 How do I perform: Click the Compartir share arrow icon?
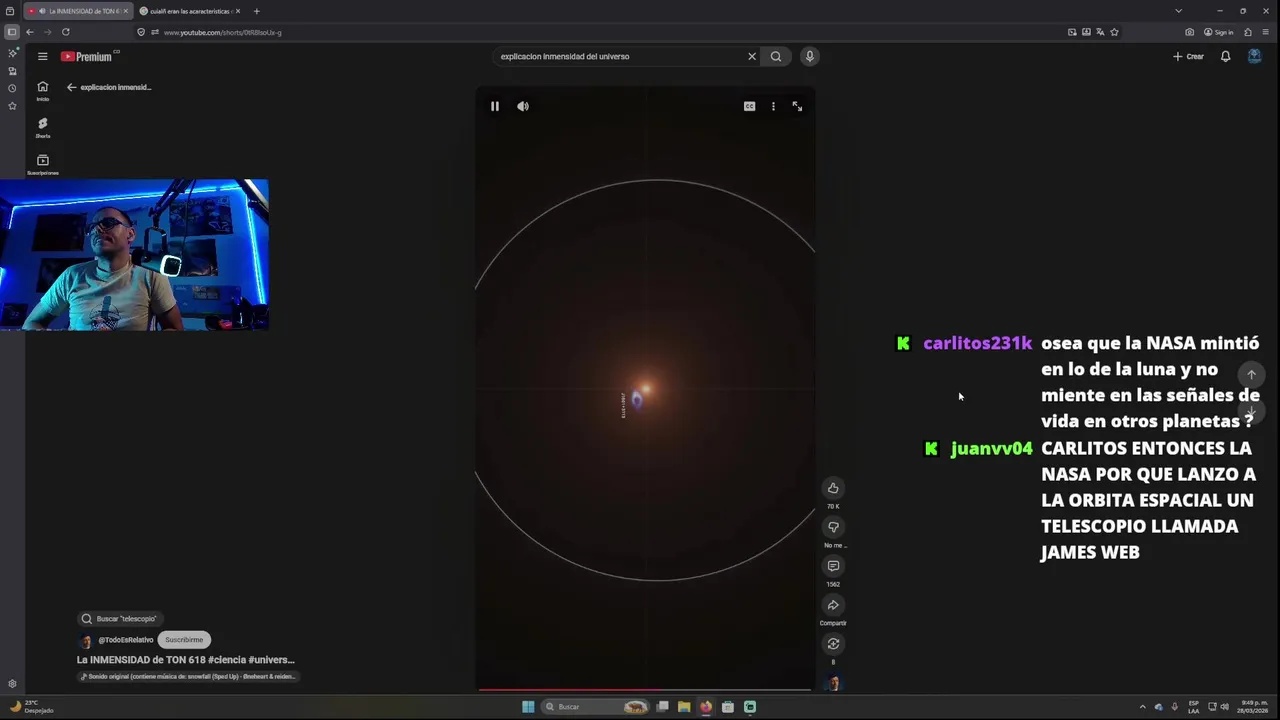(x=833, y=605)
